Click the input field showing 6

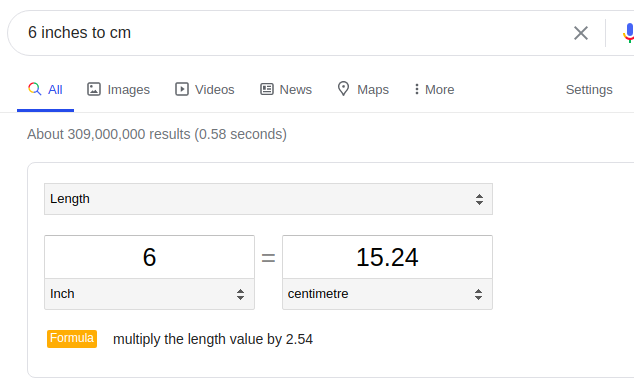coord(150,257)
